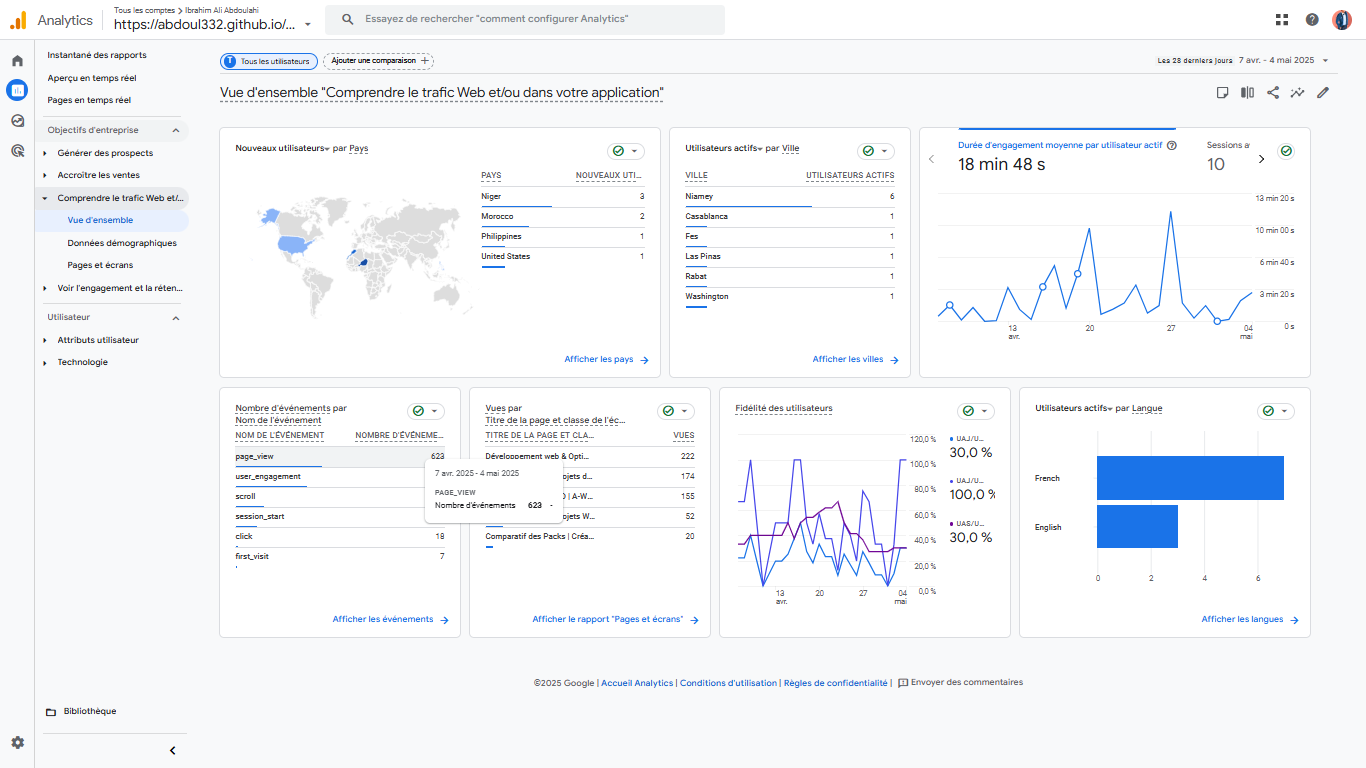The height and width of the screenshot is (768, 1366).
Task: Change Utilisateurs actifs metric on Langue card
Action: (1075, 408)
